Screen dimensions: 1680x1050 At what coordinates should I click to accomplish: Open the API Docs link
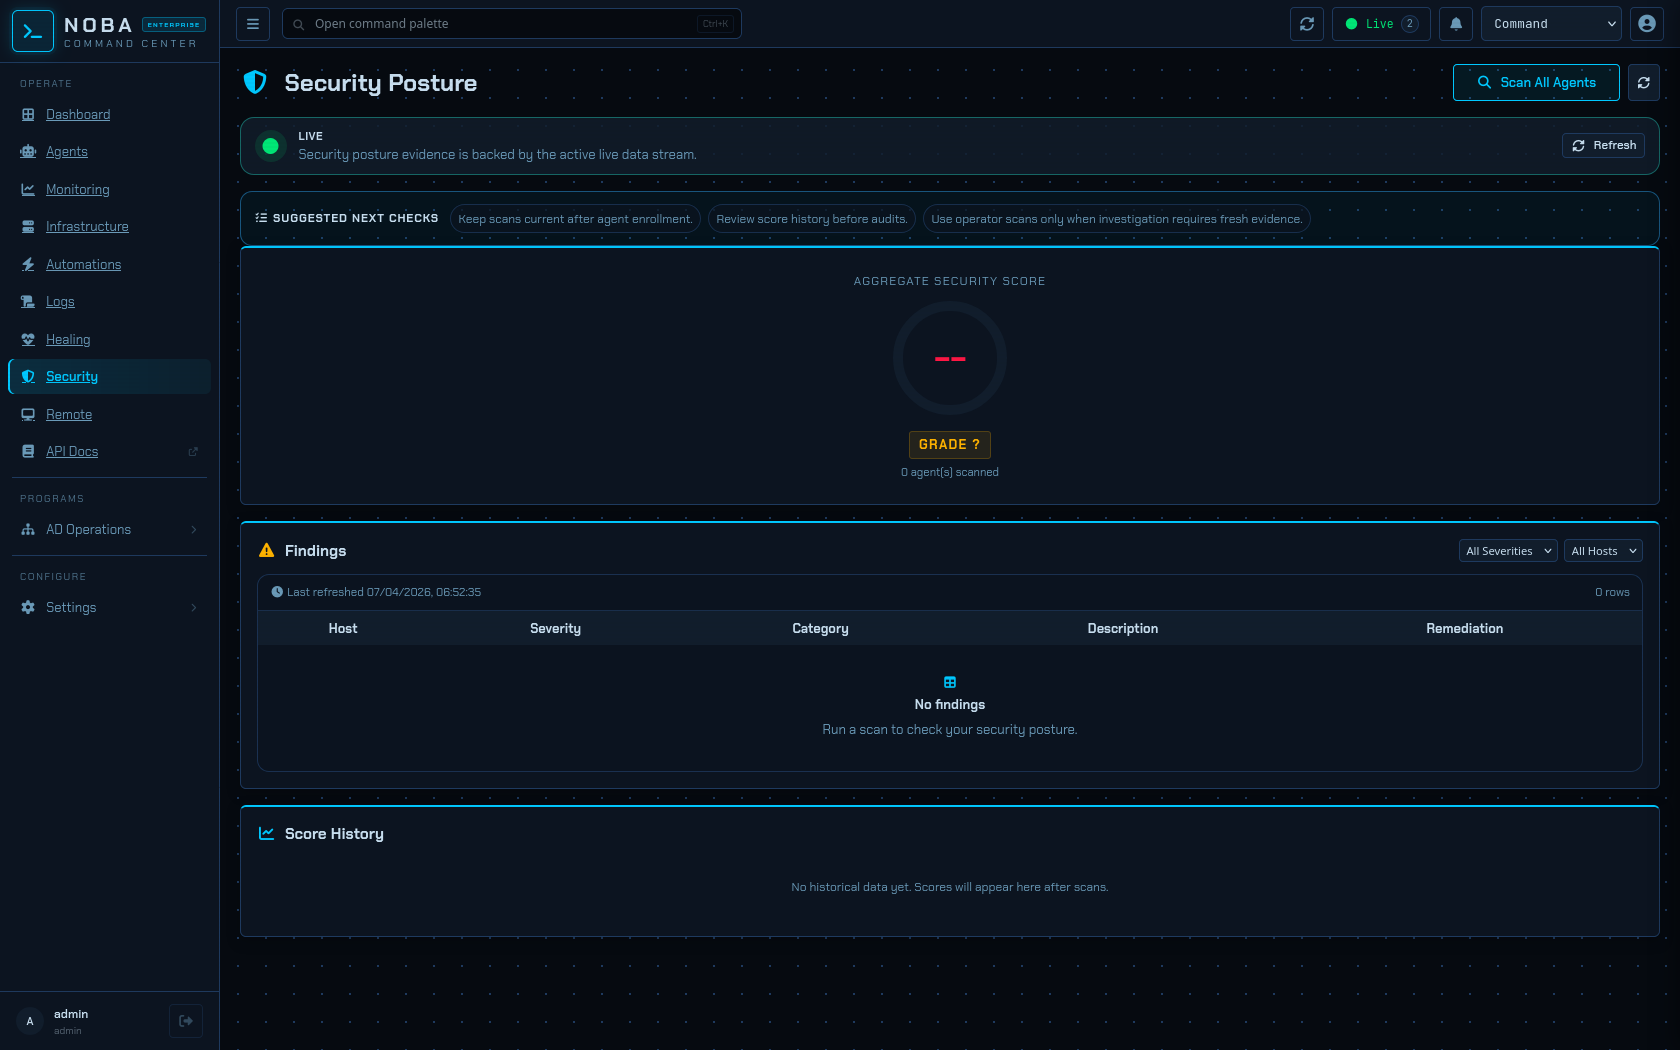click(x=72, y=452)
